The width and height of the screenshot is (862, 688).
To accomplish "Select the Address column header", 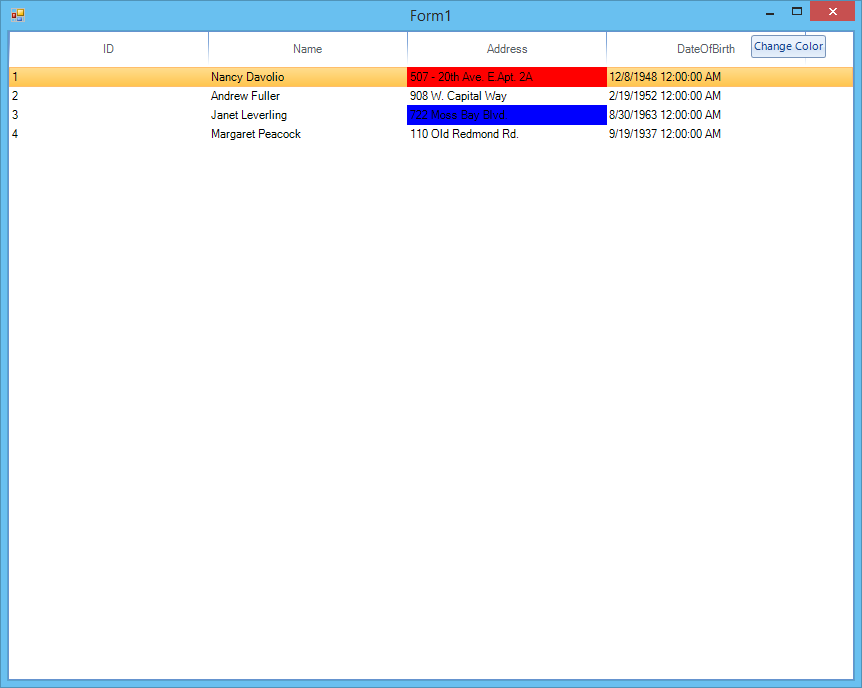I will (506, 49).
